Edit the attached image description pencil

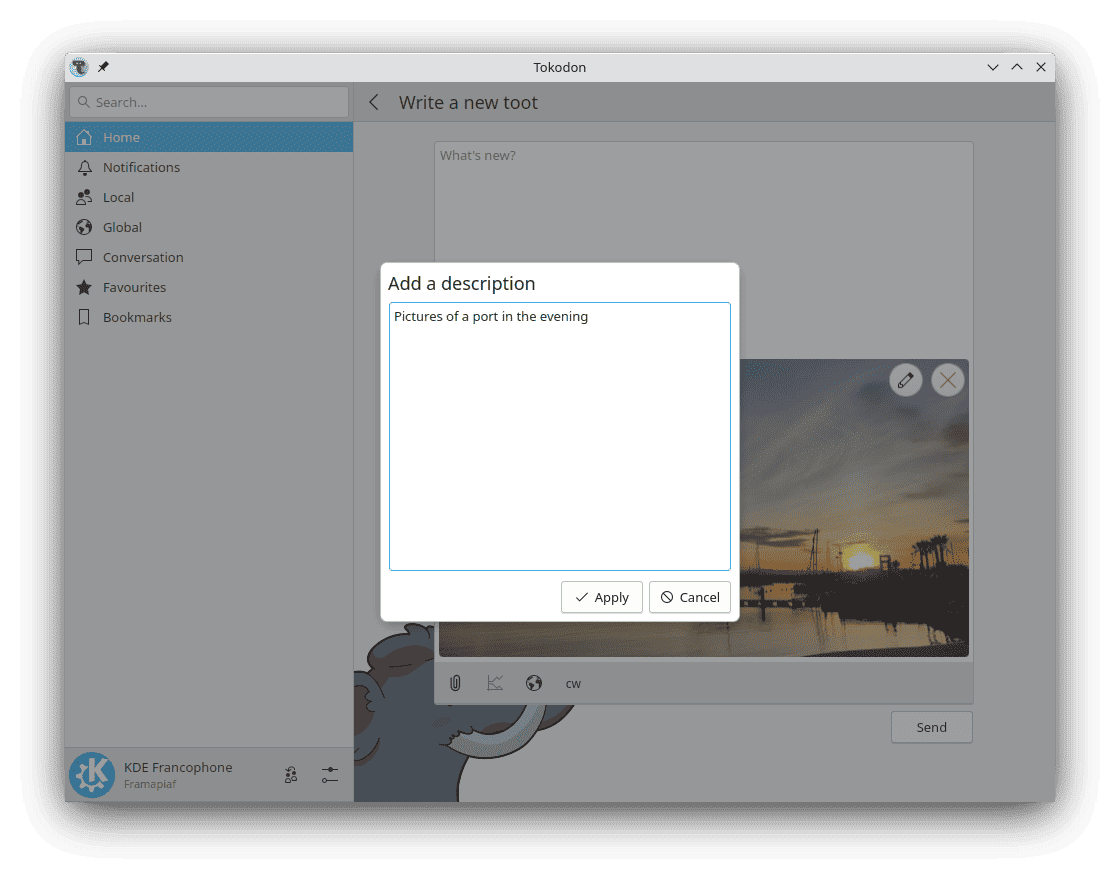click(x=905, y=380)
